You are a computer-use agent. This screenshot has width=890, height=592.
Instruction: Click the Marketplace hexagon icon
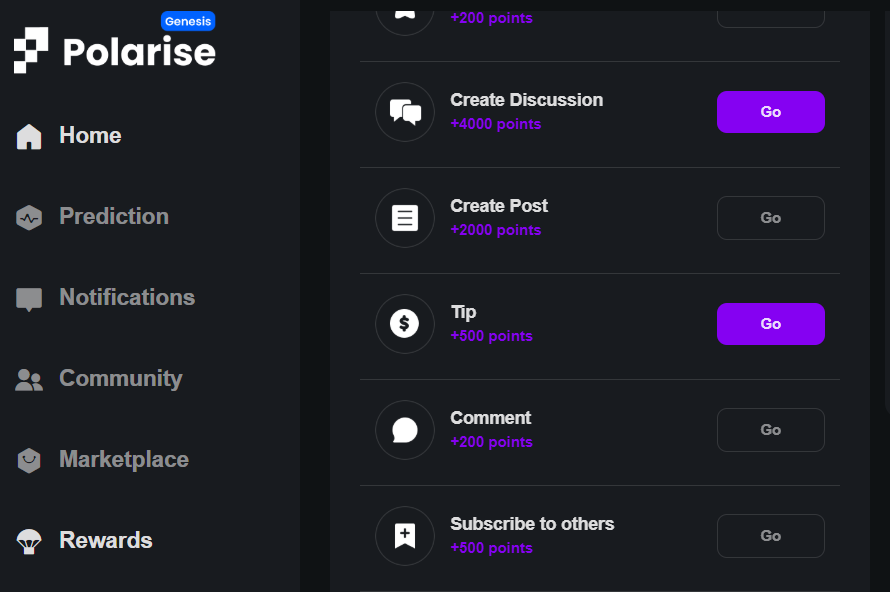(29, 460)
